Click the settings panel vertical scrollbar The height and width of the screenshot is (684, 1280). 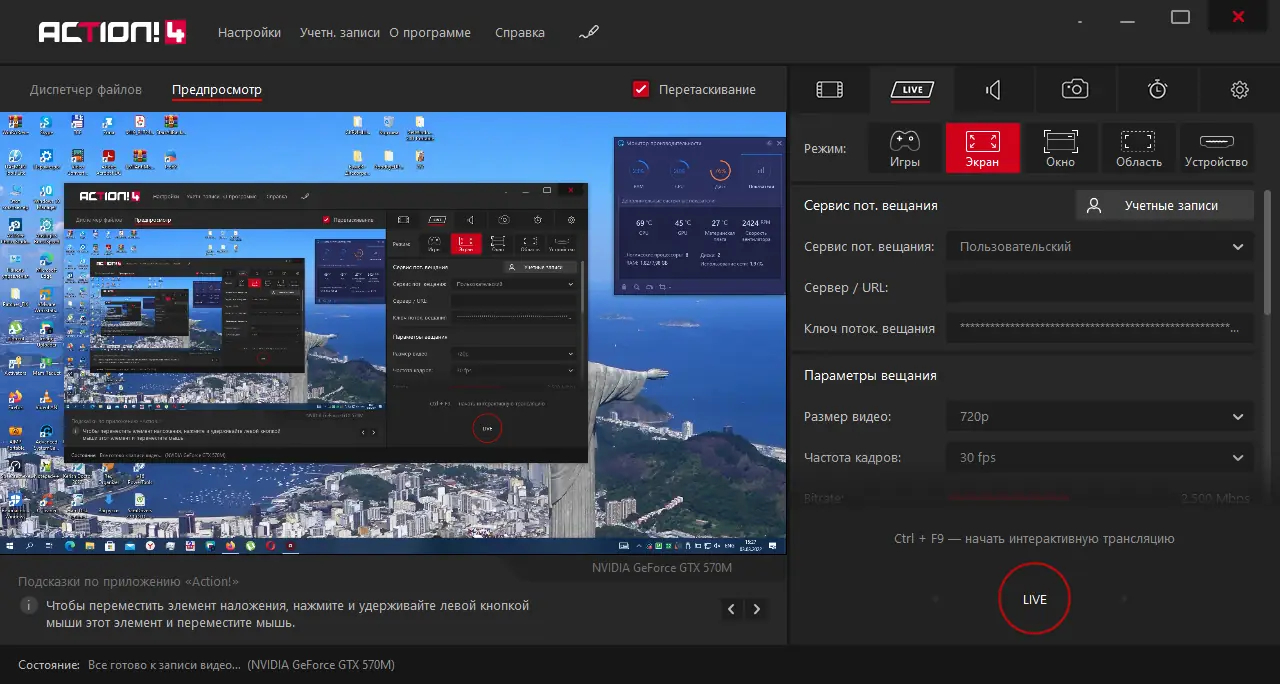click(x=1267, y=252)
